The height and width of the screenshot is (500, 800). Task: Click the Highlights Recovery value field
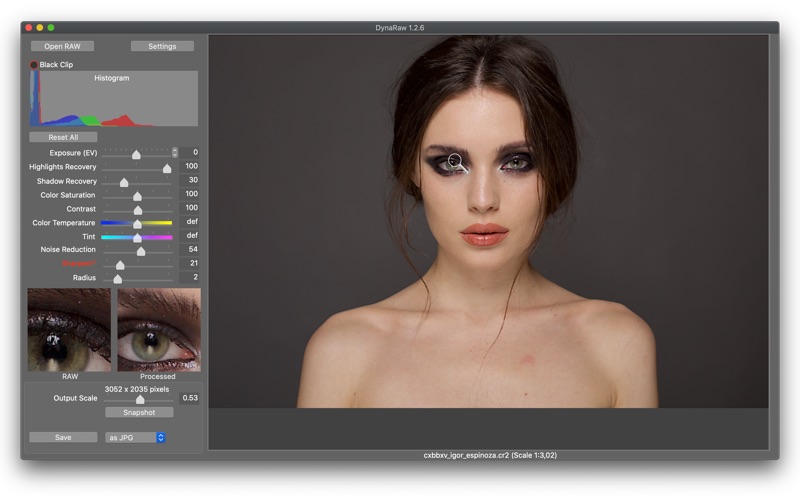pos(190,166)
